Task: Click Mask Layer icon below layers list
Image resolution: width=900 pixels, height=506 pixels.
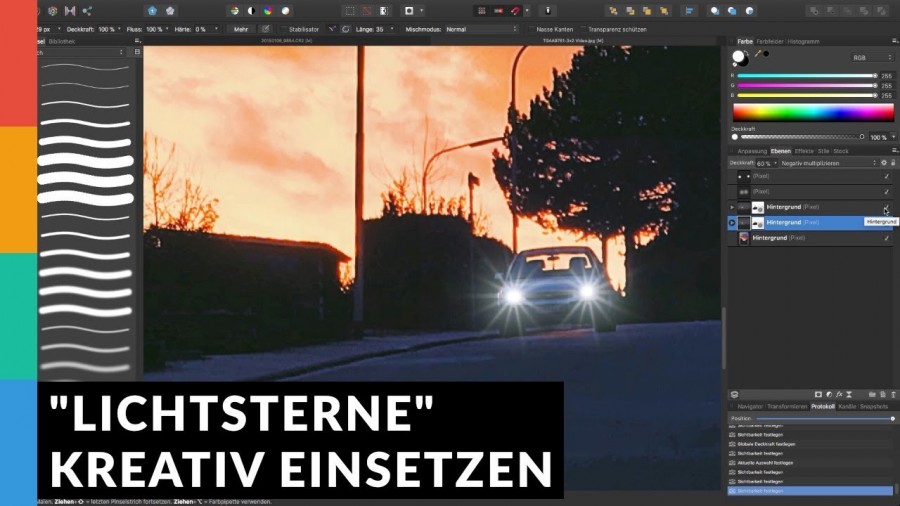Action: click(818, 395)
